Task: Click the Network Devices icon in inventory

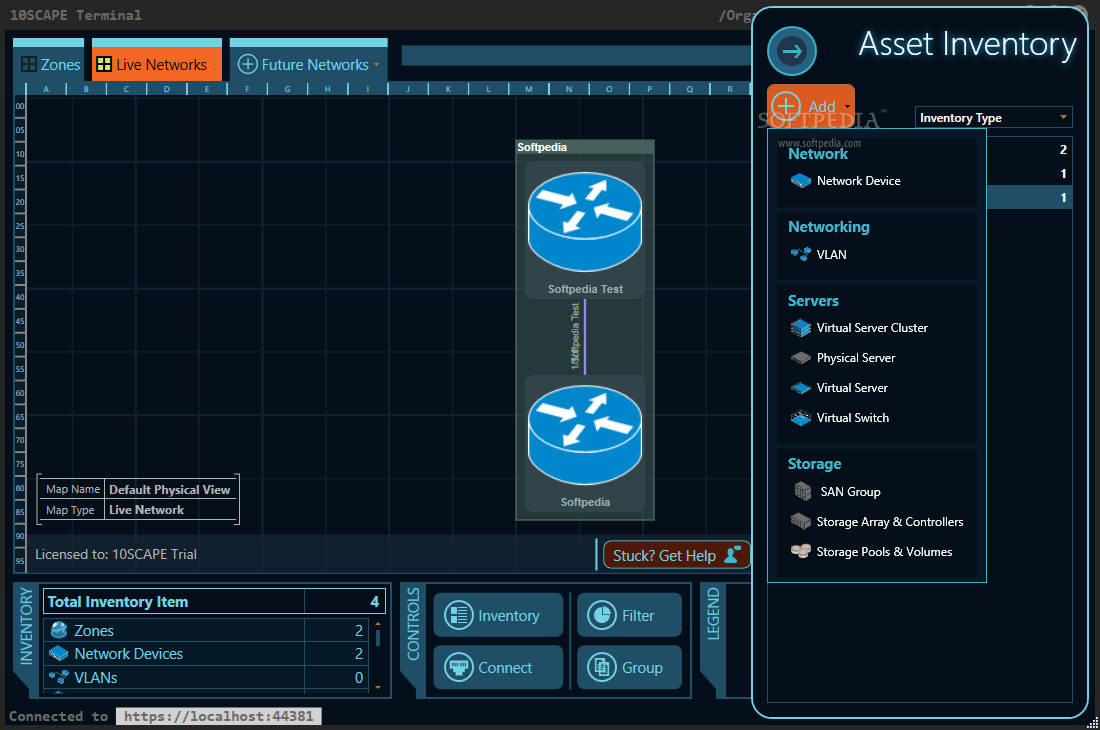Action: pyautogui.click(x=59, y=654)
